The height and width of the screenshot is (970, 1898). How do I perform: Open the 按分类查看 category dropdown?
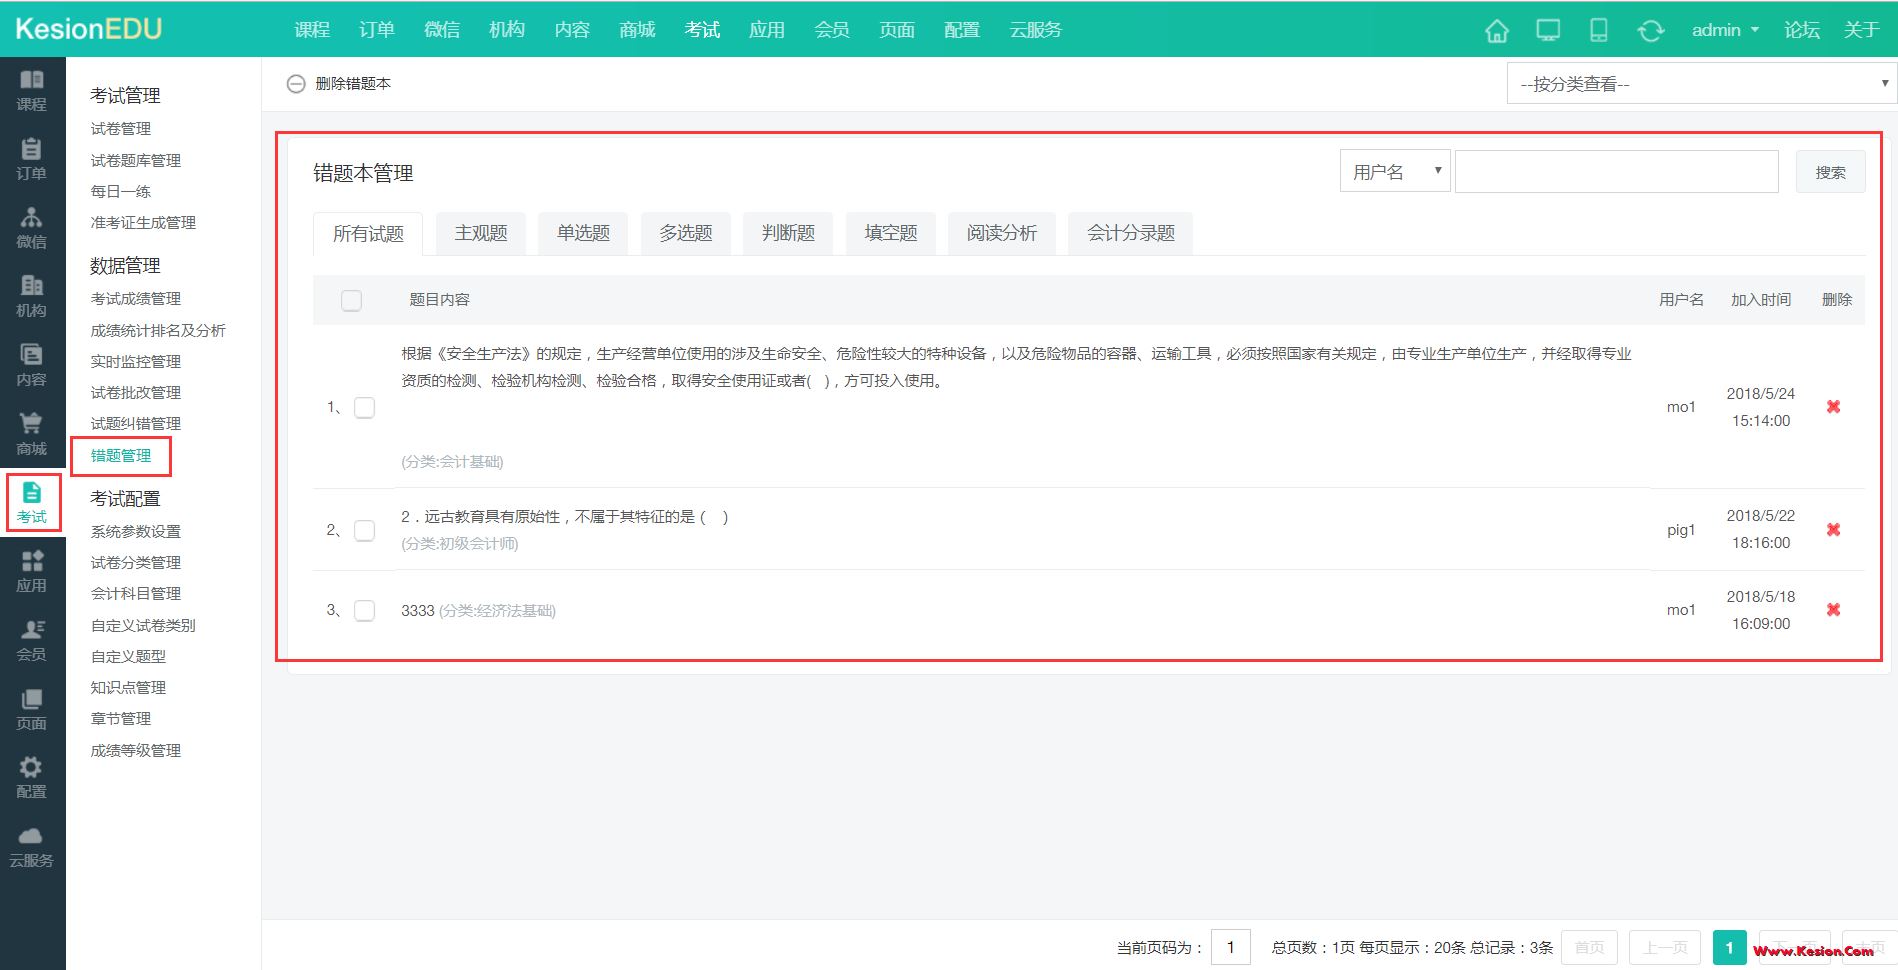pos(1700,84)
